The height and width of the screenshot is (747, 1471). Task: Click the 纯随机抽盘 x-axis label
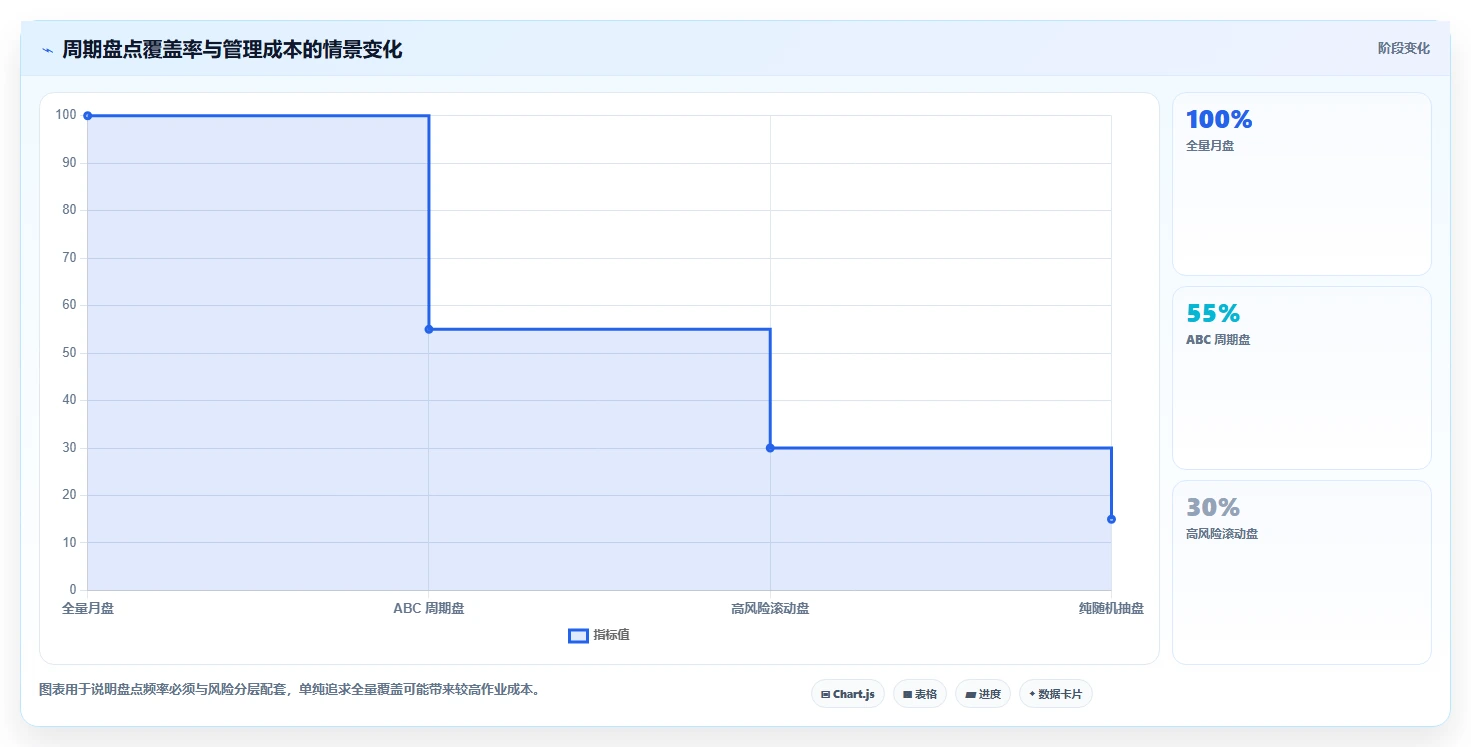tap(1111, 608)
